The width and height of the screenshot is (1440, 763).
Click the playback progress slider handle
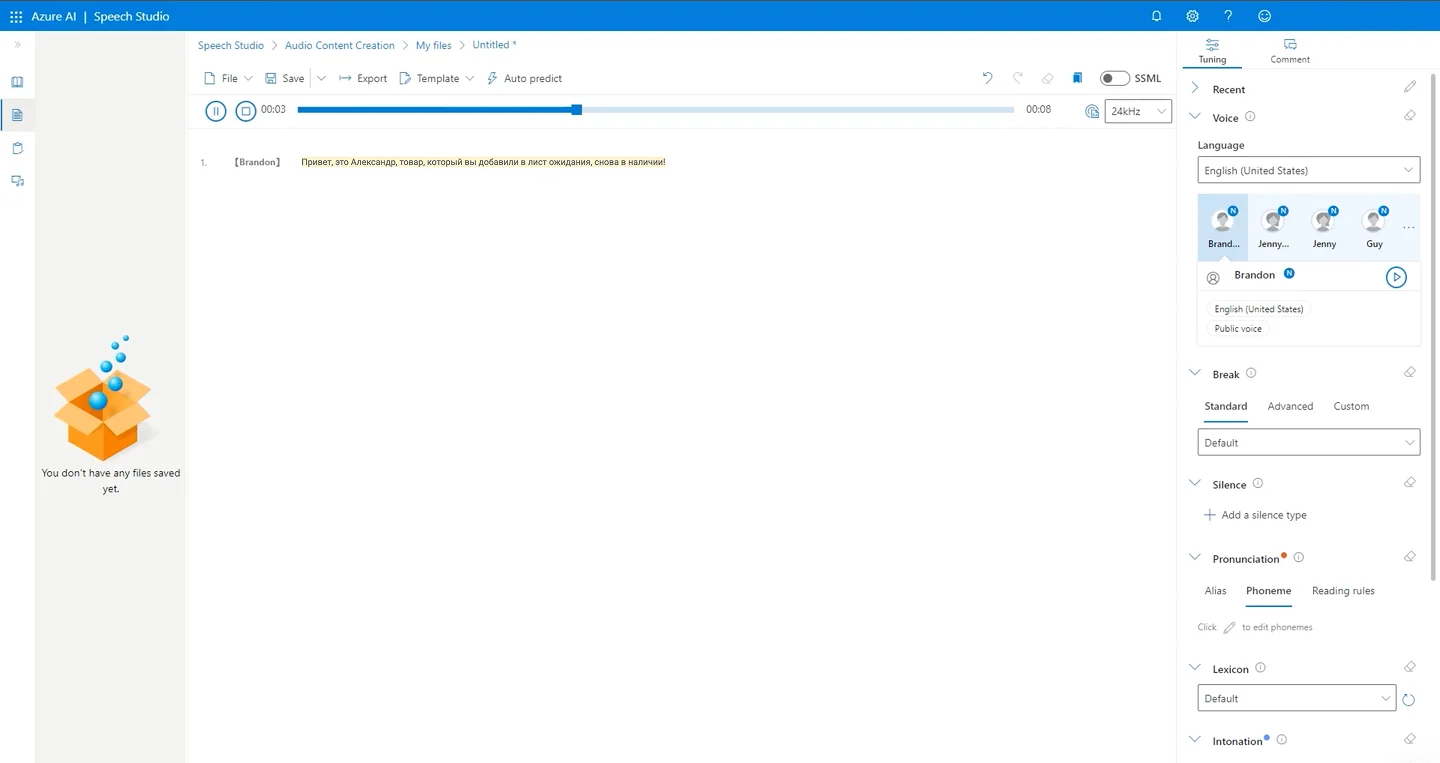pyautogui.click(x=577, y=110)
